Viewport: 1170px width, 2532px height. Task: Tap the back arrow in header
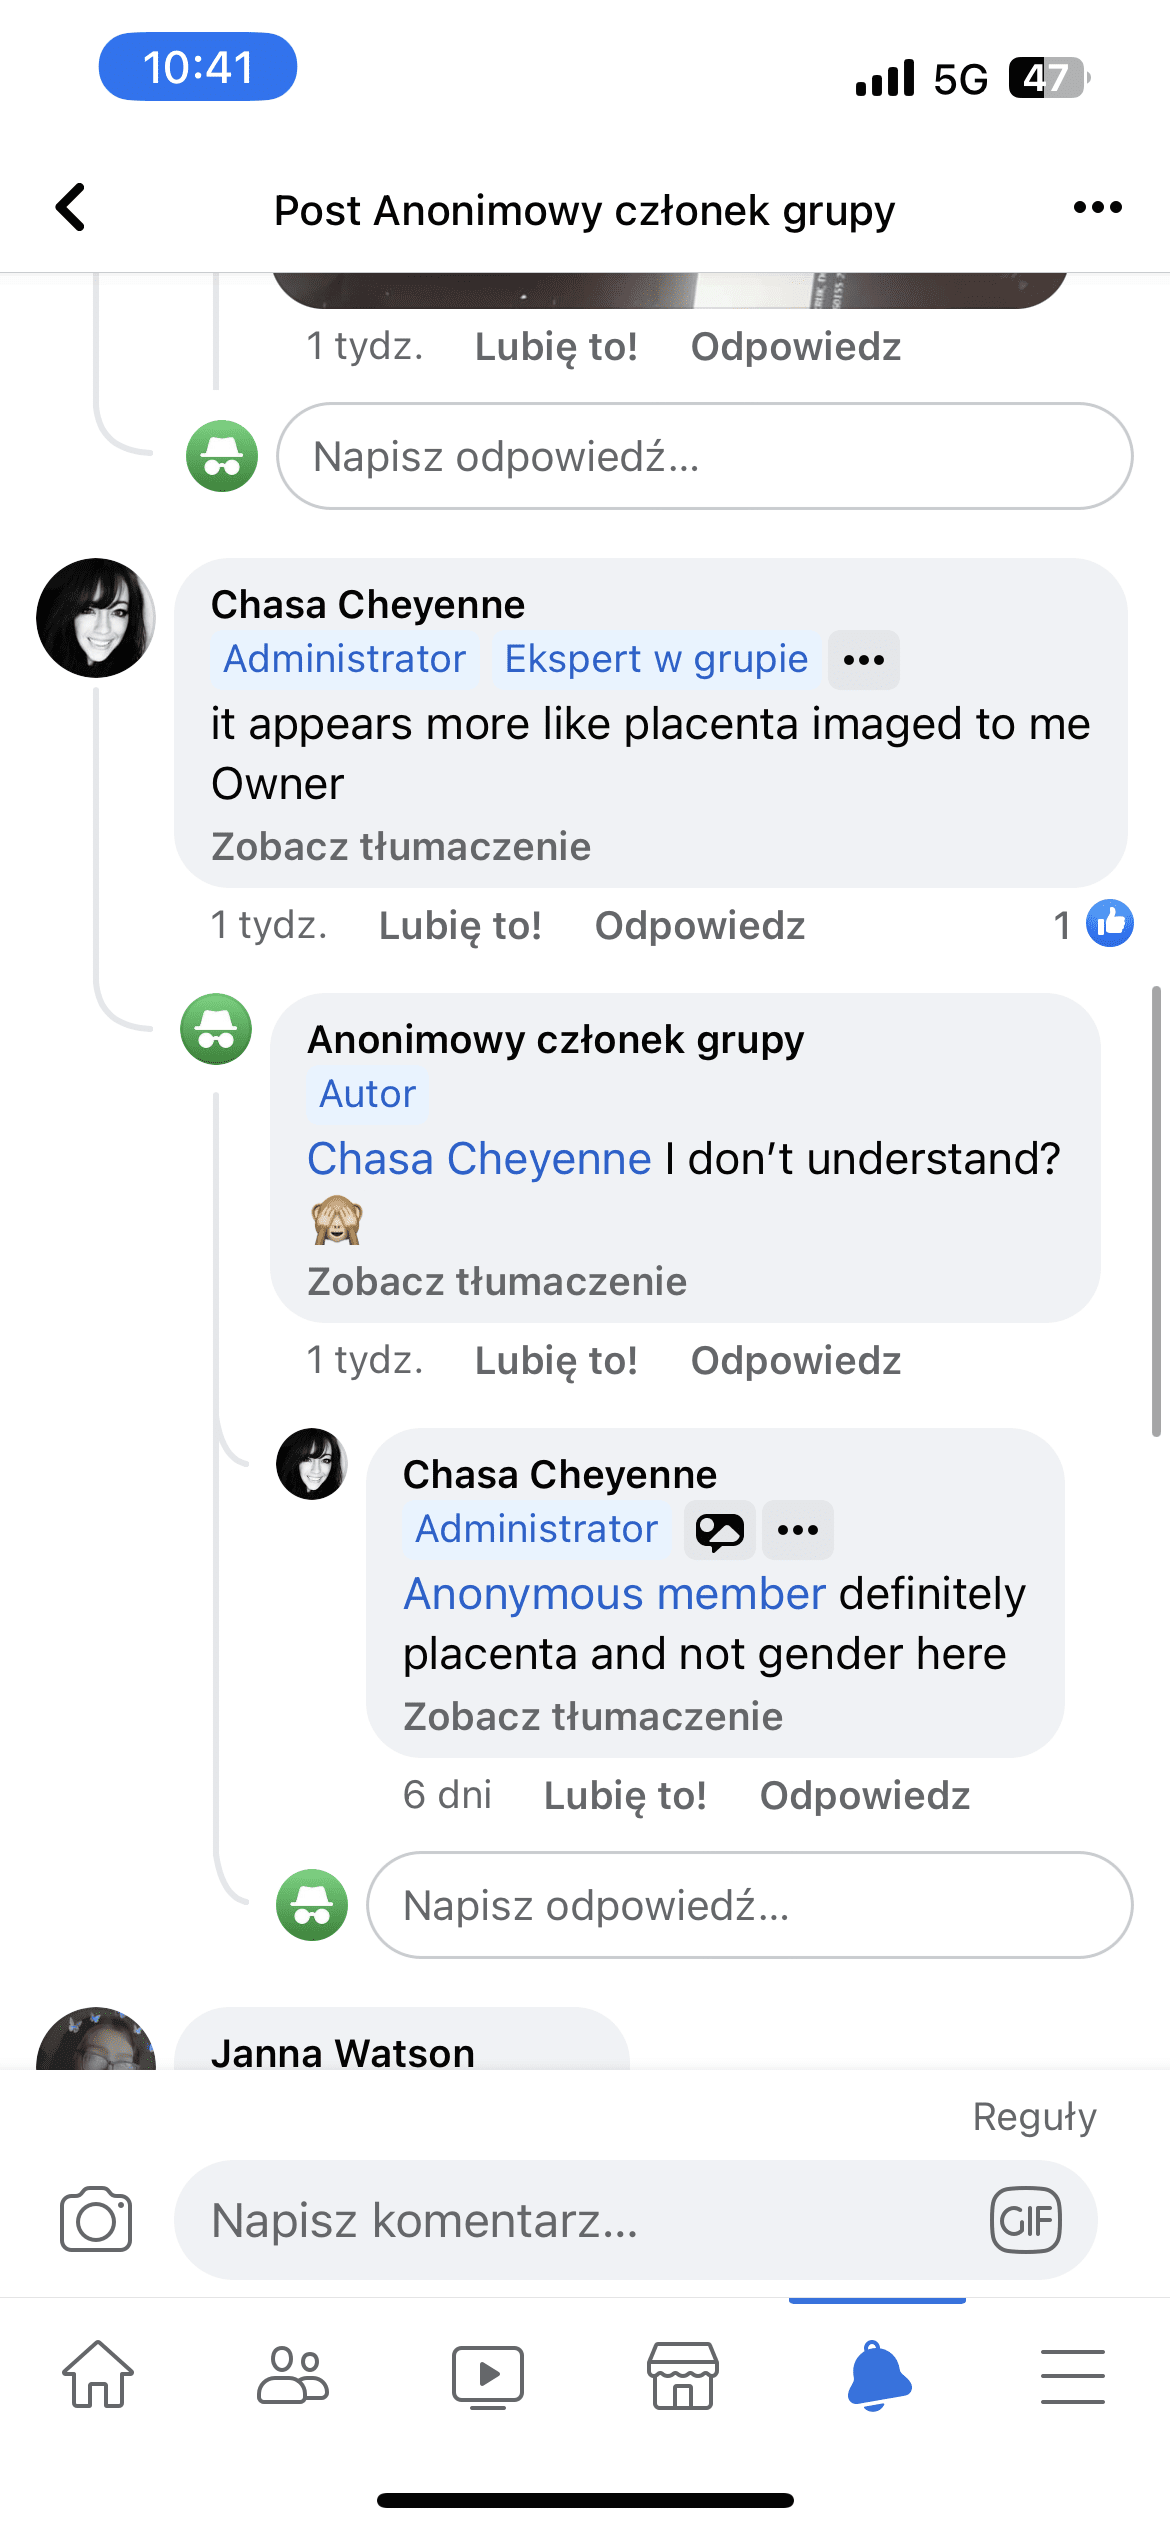click(x=71, y=208)
